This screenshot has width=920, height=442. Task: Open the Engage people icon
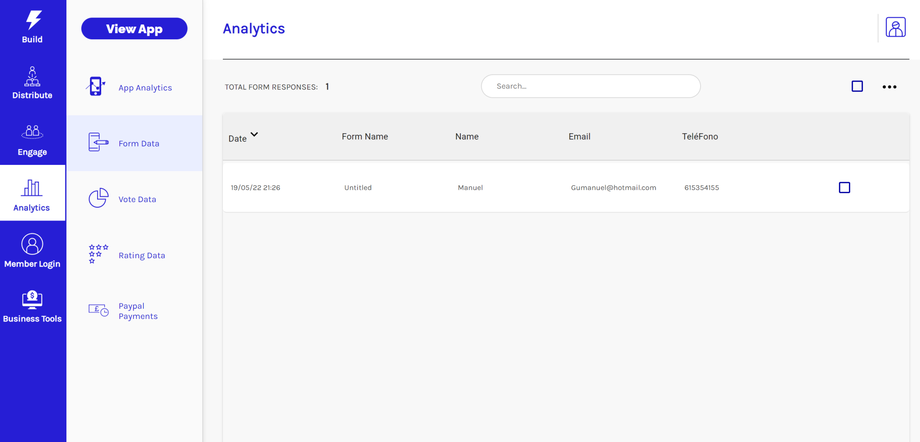coord(32,132)
